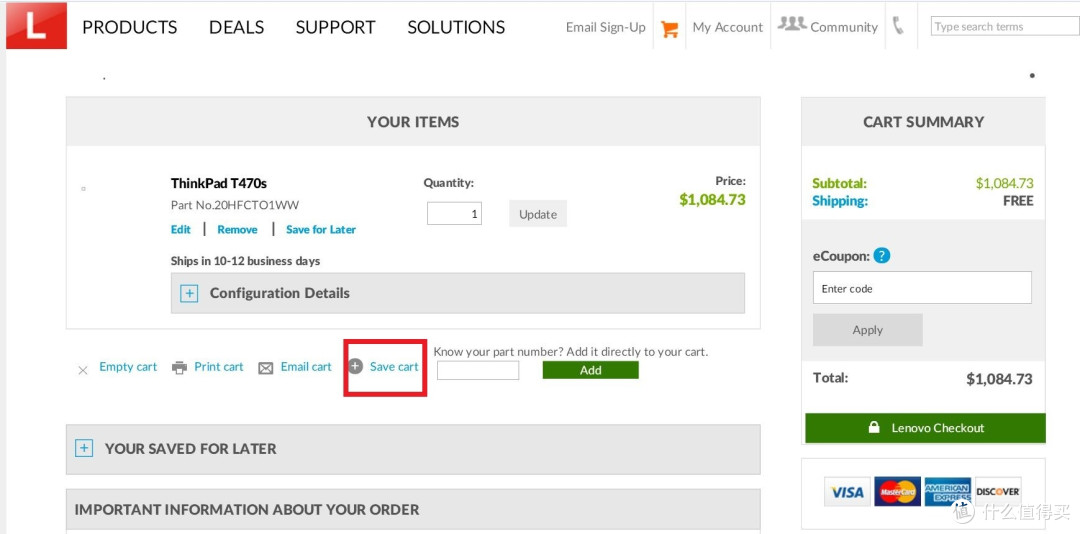Screen dimensions: 1080x534
Task: Expand Your Saved For Later section
Action: (84, 449)
